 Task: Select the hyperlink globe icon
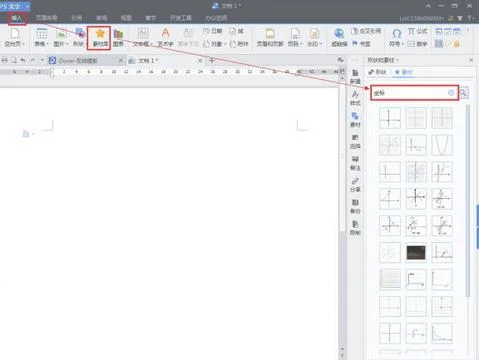(339, 34)
